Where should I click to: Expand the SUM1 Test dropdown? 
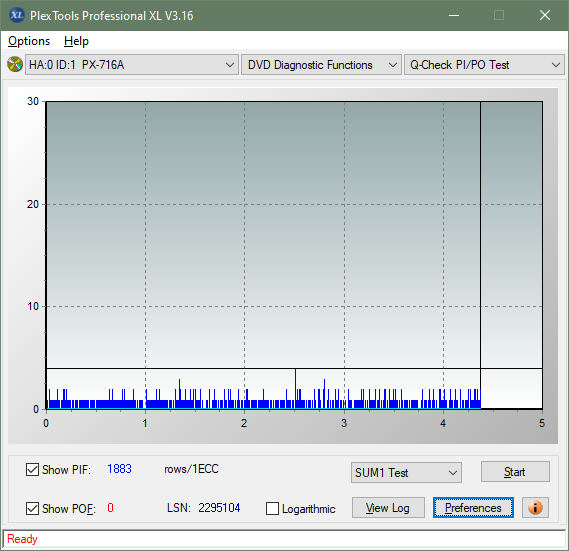(406, 473)
